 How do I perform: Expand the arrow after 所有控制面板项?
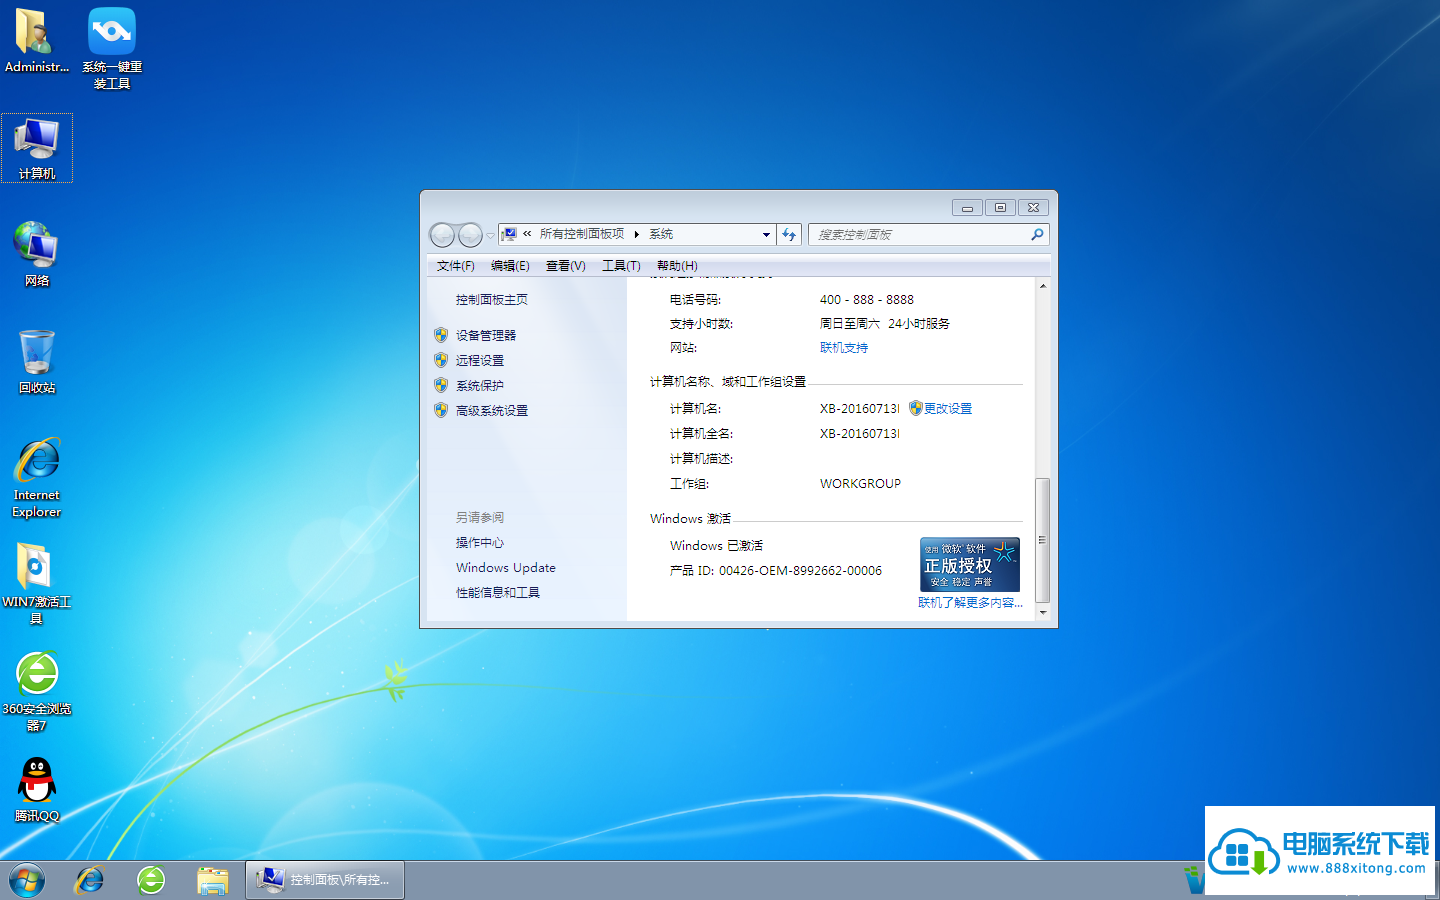pyautogui.click(x=636, y=234)
